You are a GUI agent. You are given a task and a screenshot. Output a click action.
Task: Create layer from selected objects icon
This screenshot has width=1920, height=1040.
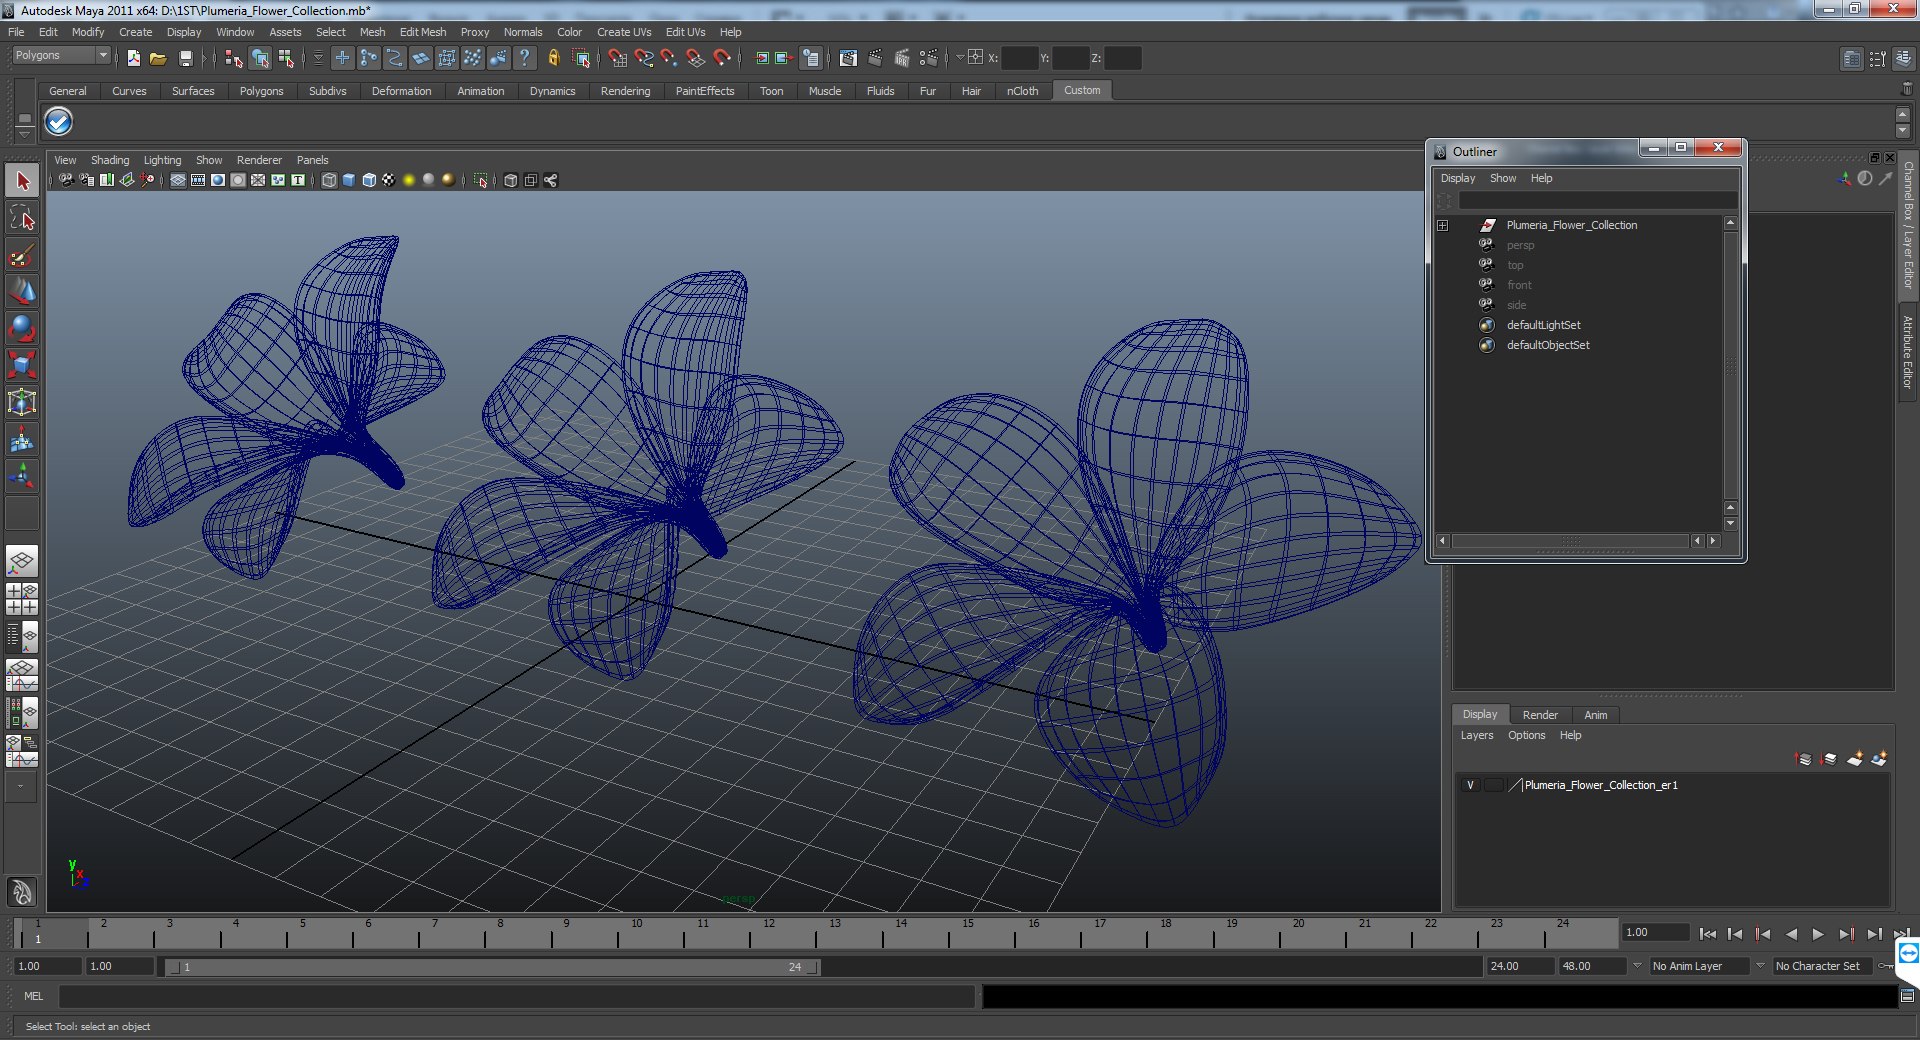(x=1879, y=759)
